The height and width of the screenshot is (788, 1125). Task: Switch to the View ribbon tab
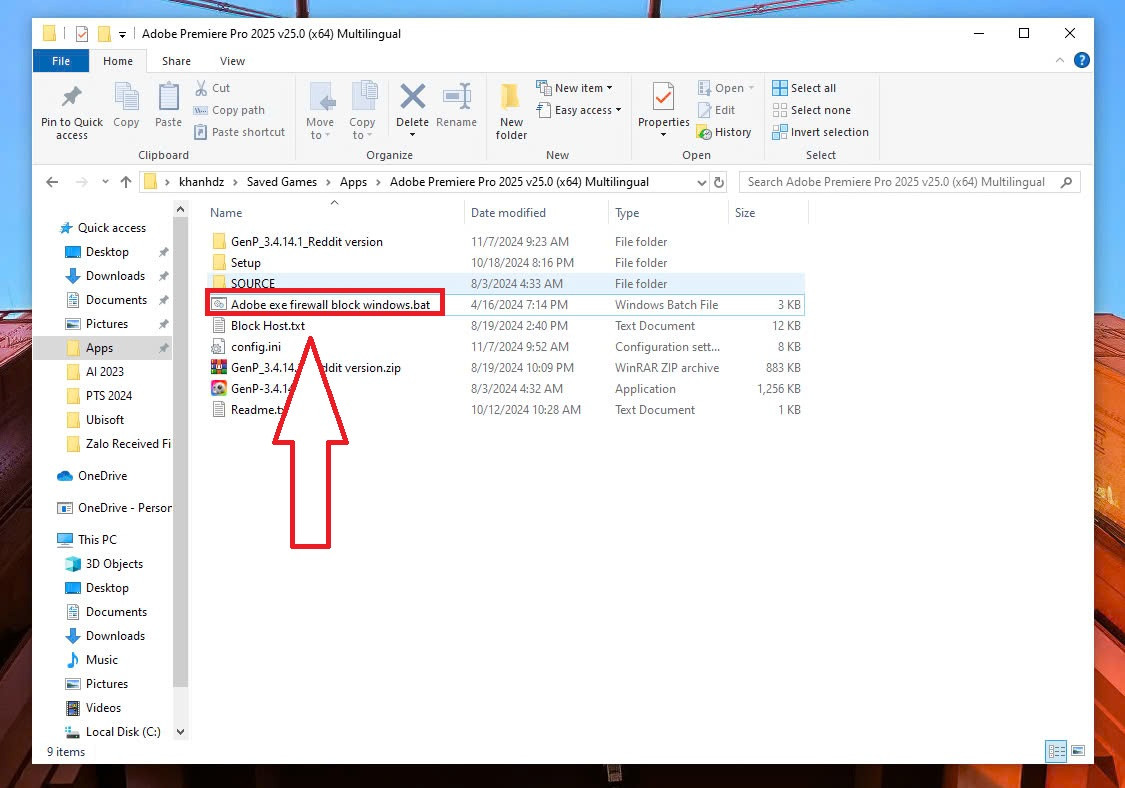[x=232, y=61]
